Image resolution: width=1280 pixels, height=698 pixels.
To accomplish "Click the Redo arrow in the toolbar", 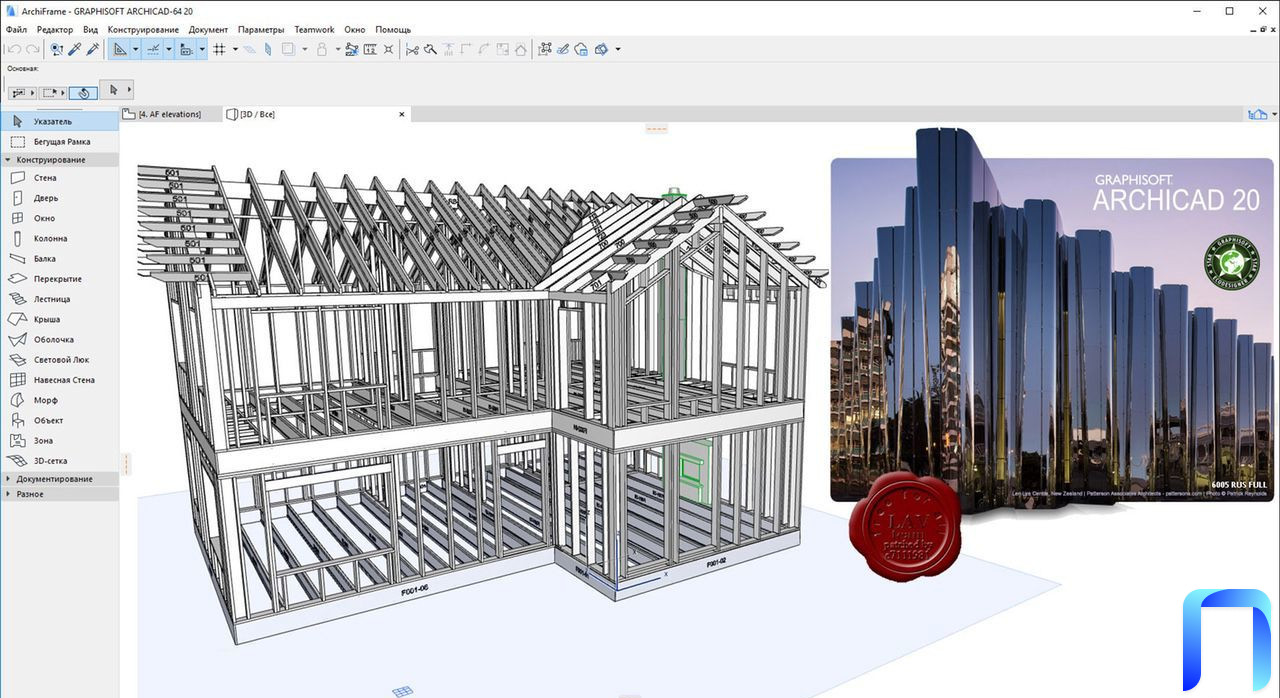I will pyautogui.click(x=32, y=49).
